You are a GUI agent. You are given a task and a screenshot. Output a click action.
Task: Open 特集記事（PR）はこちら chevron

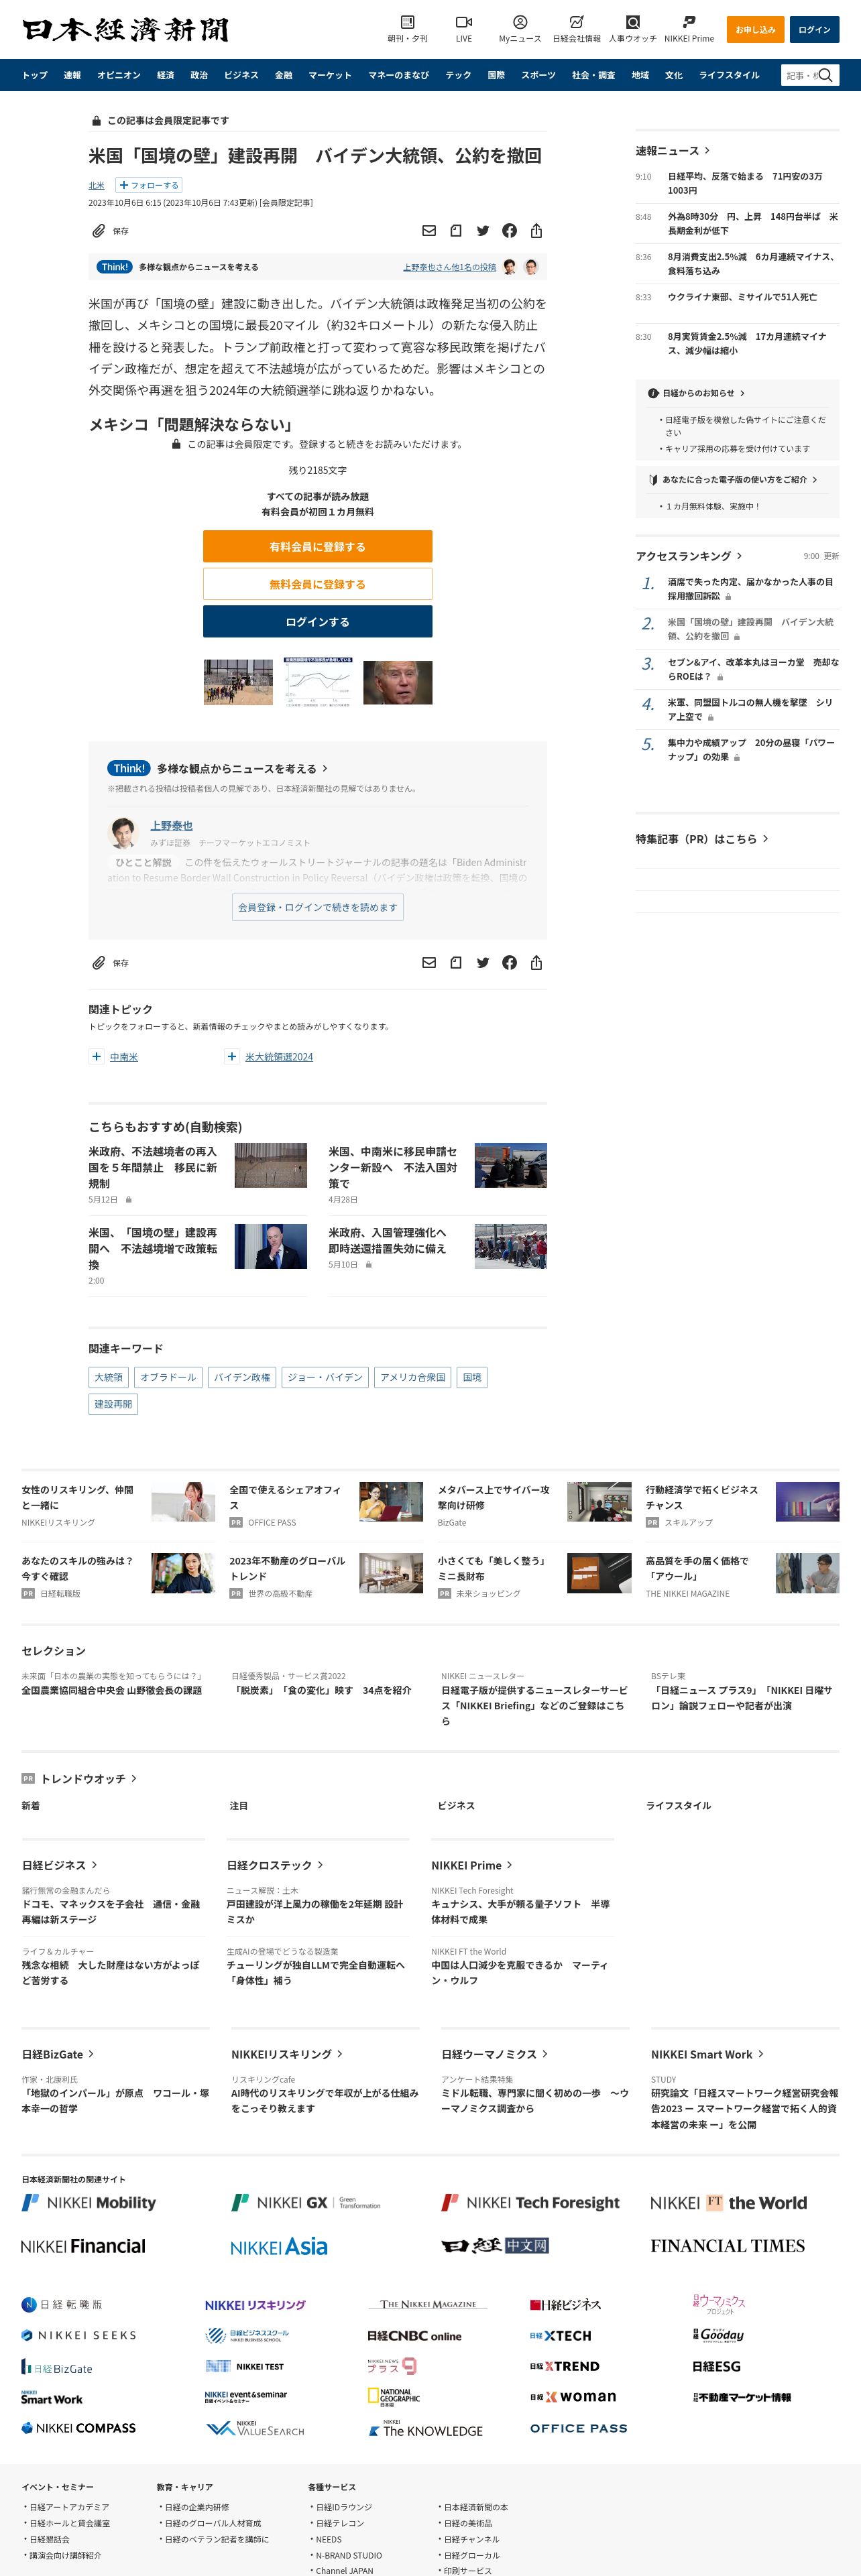tap(766, 839)
